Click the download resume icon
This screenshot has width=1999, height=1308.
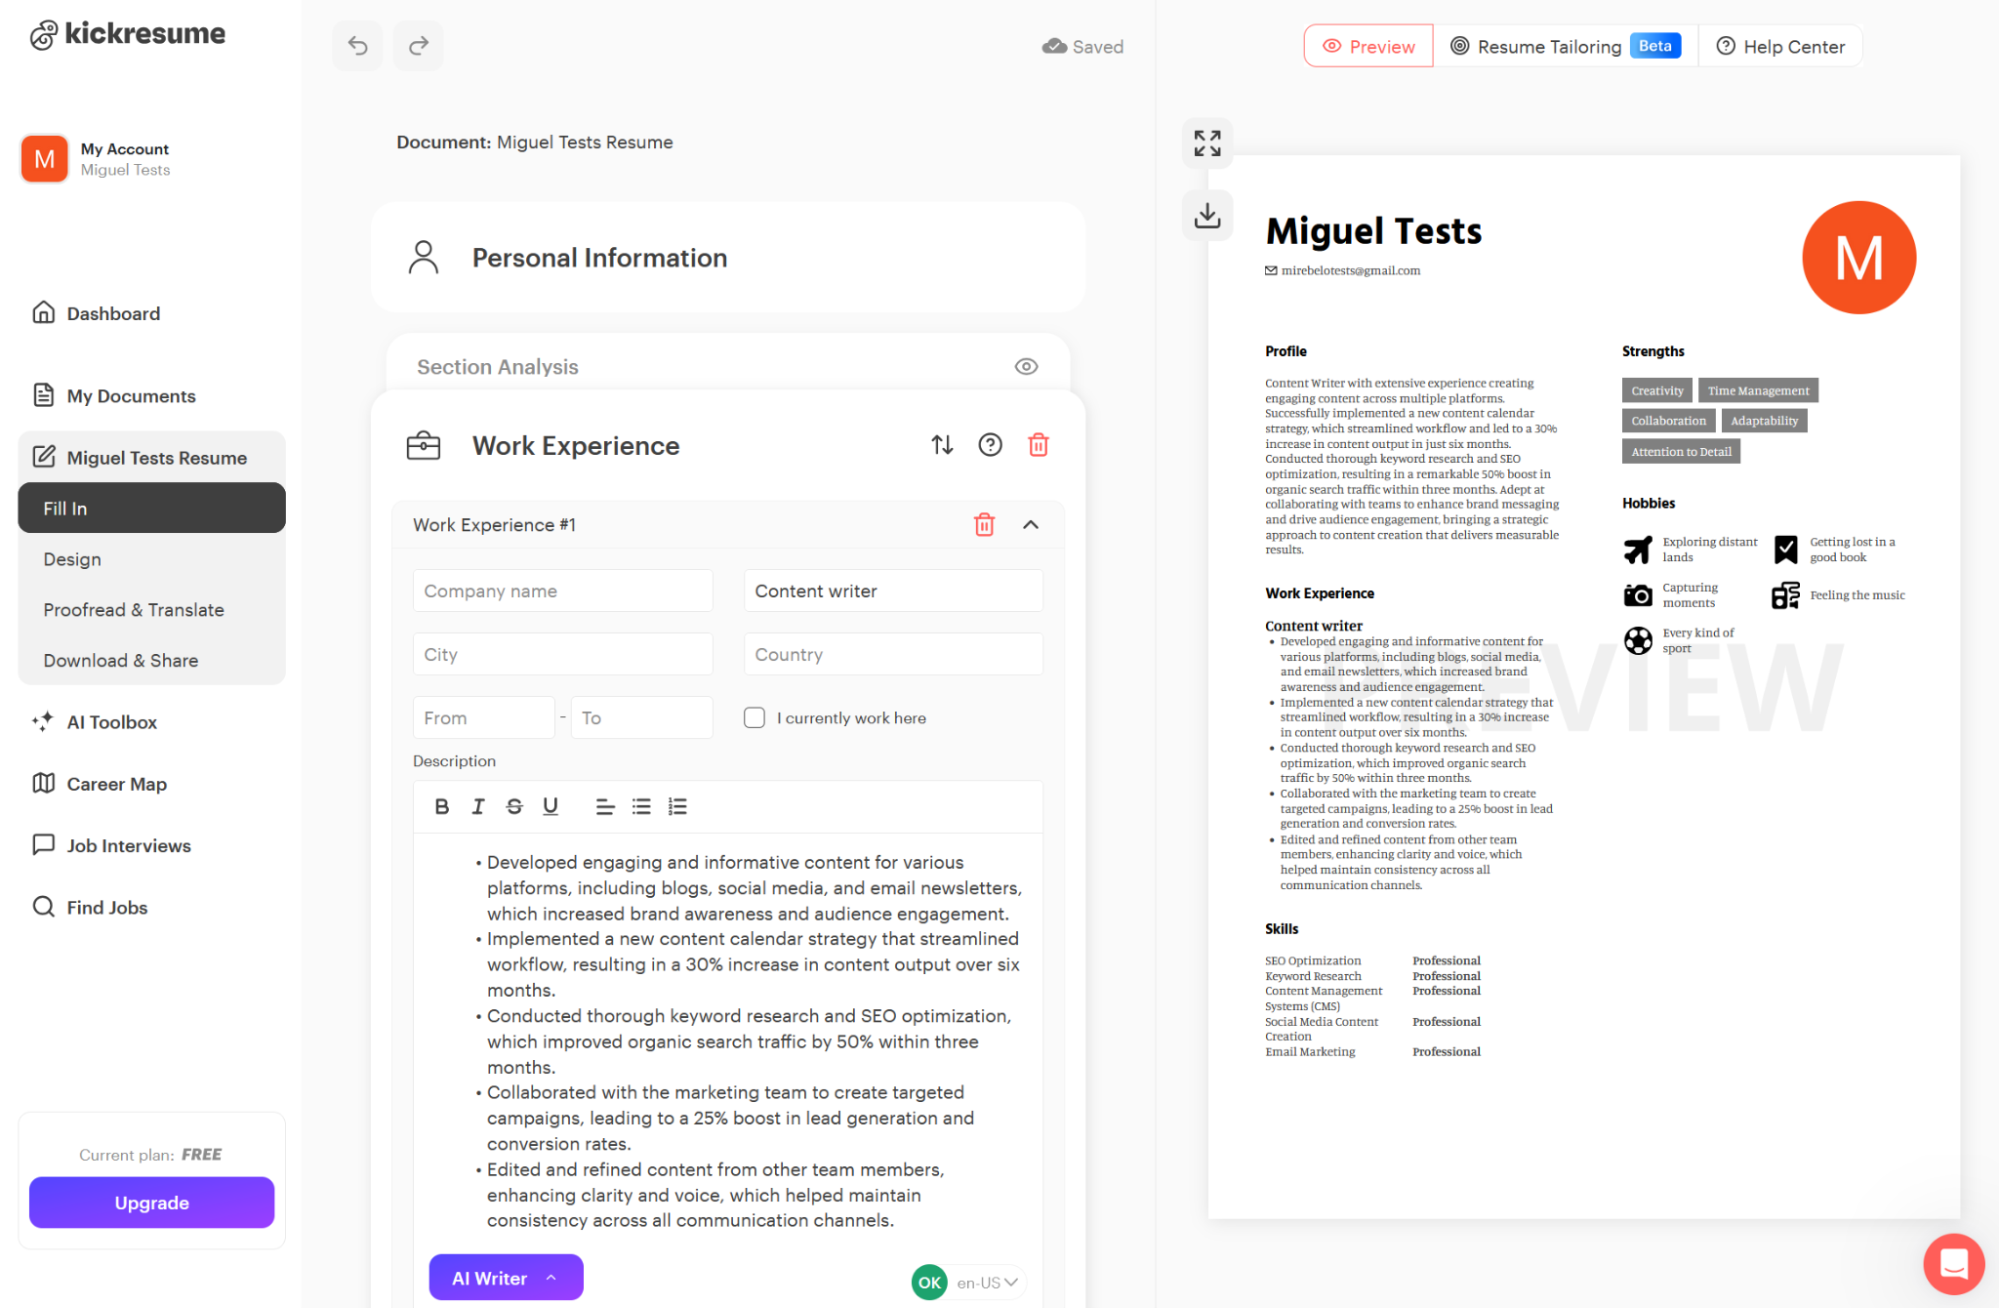[x=1207, y=215]
